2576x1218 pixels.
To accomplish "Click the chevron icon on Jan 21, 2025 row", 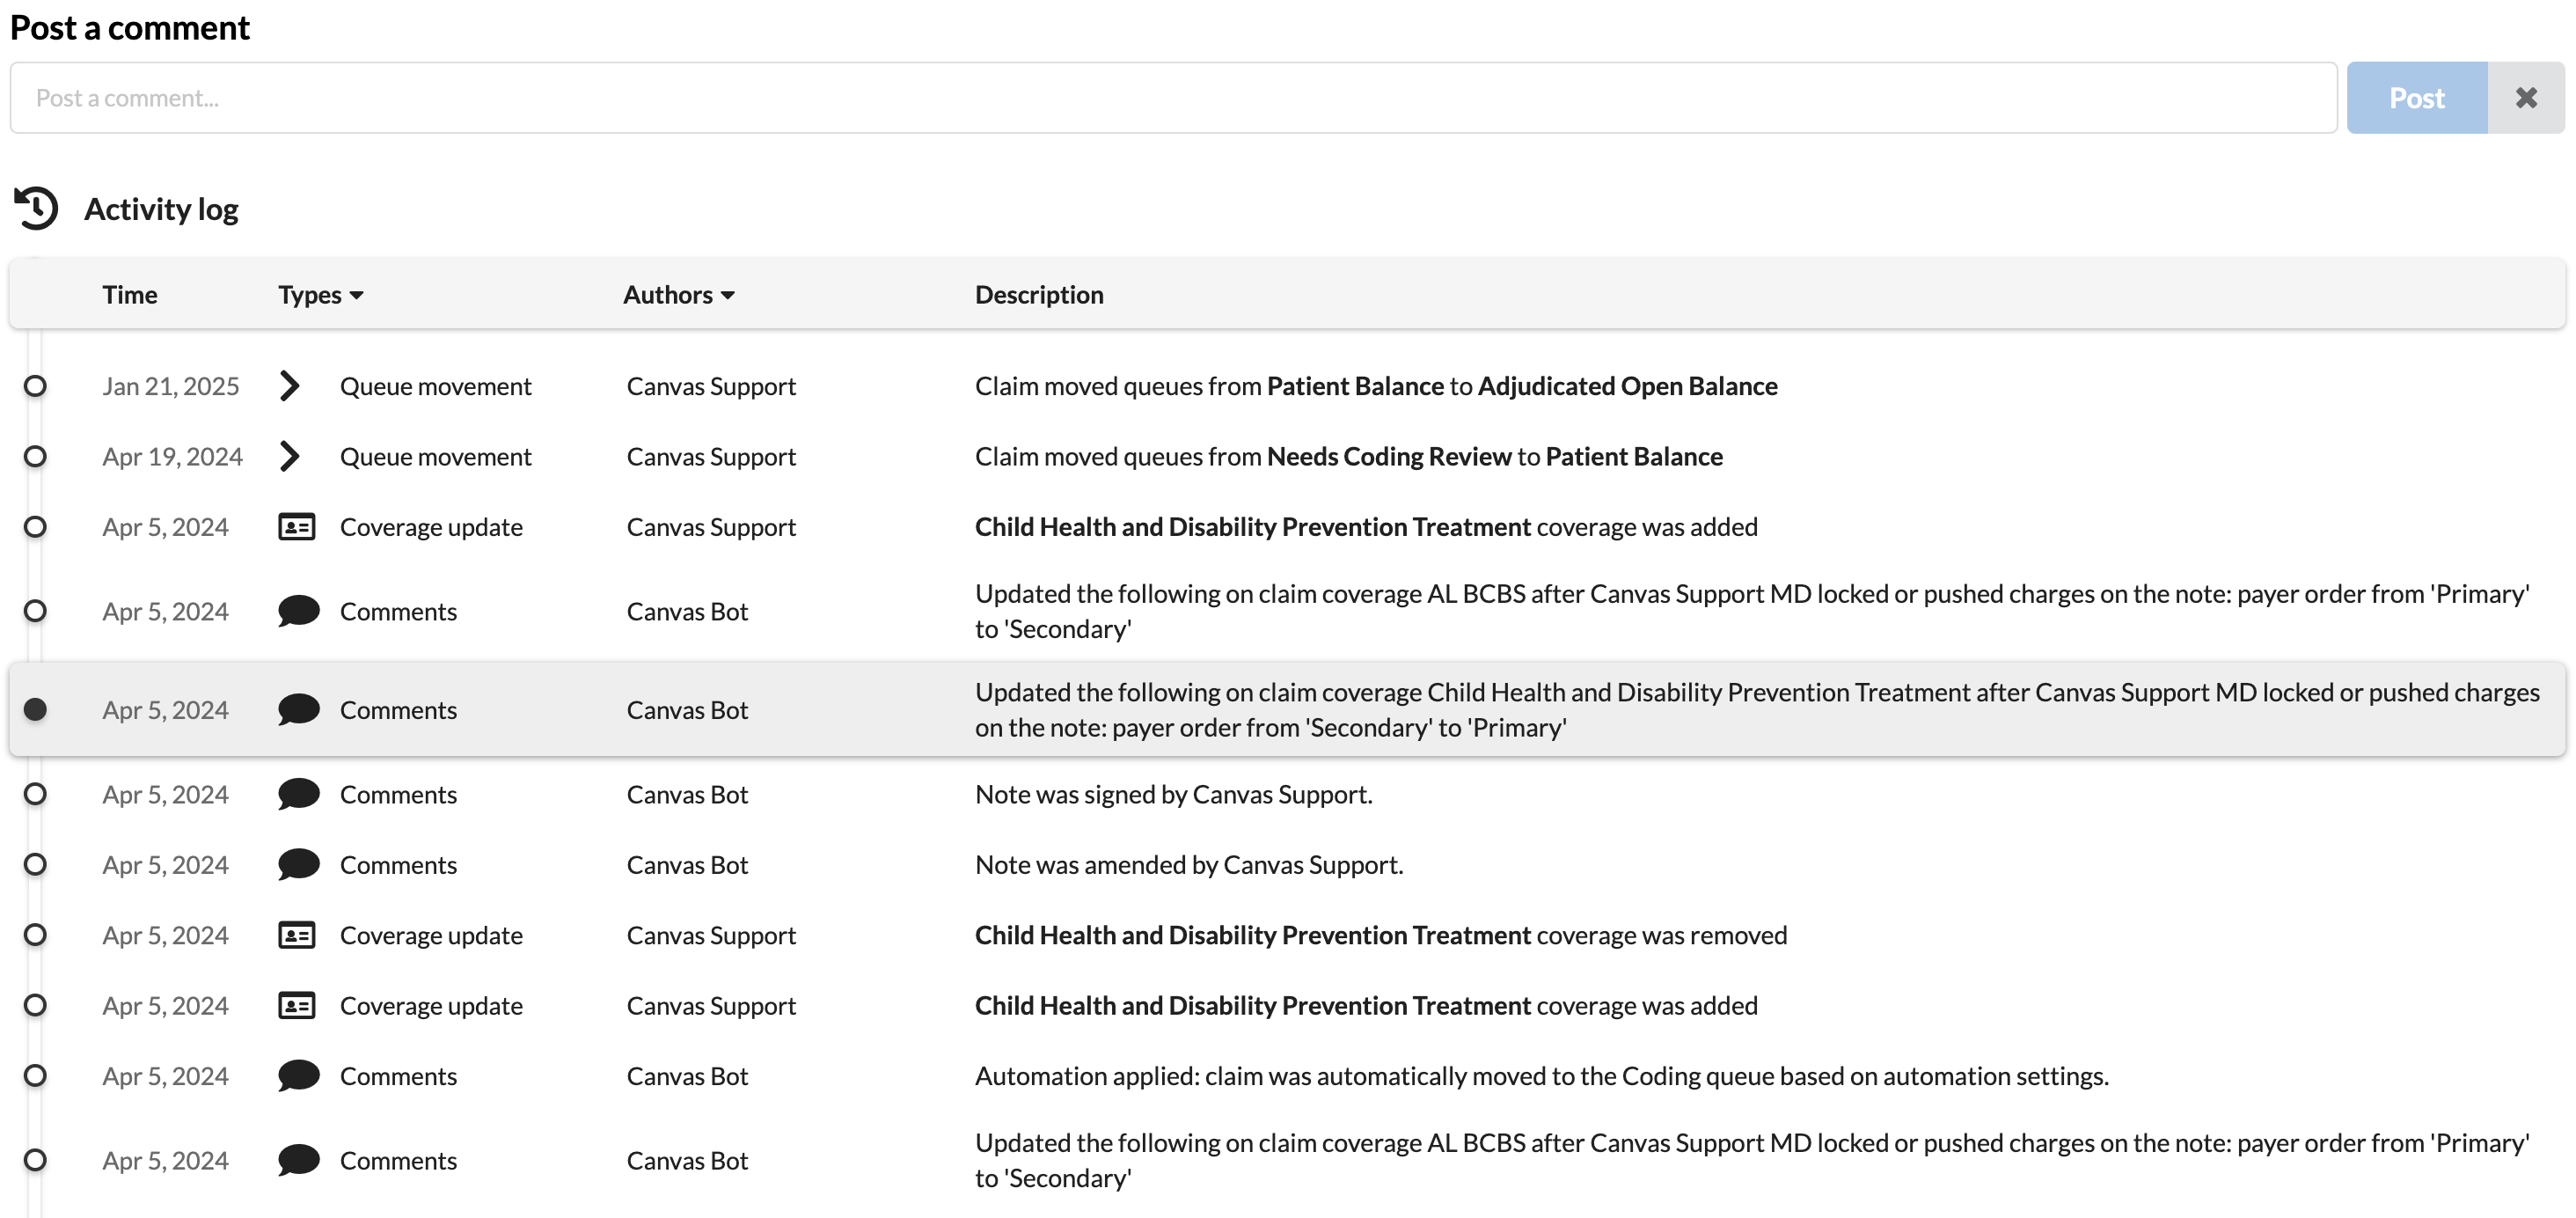I will (x=289, y=386).
